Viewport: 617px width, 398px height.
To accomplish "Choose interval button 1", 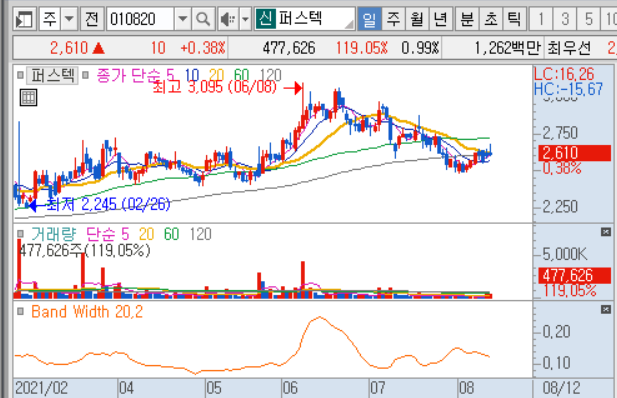I will pyautogui.click(x=541, y=19).
